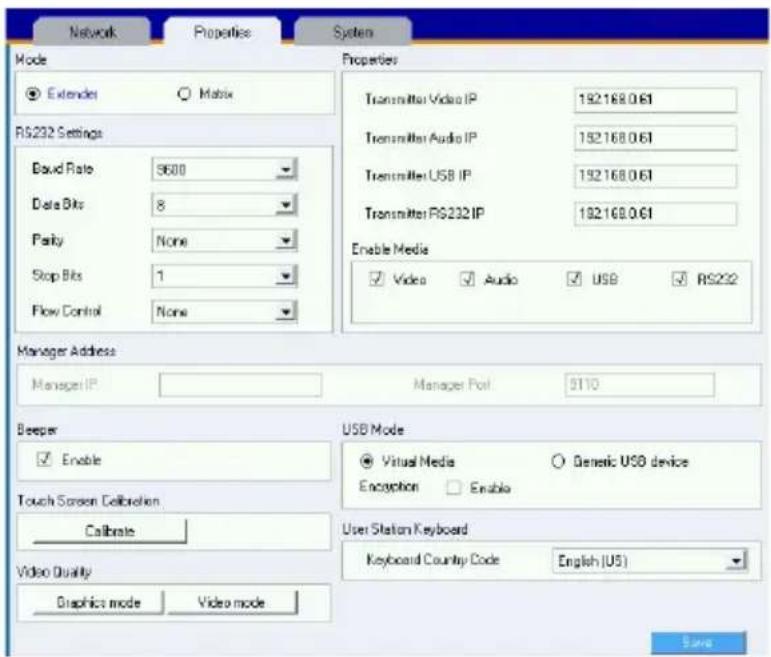
Task: Open the Baud Rate dropdown
Action: pyautogui.click(x=225, y=170)
